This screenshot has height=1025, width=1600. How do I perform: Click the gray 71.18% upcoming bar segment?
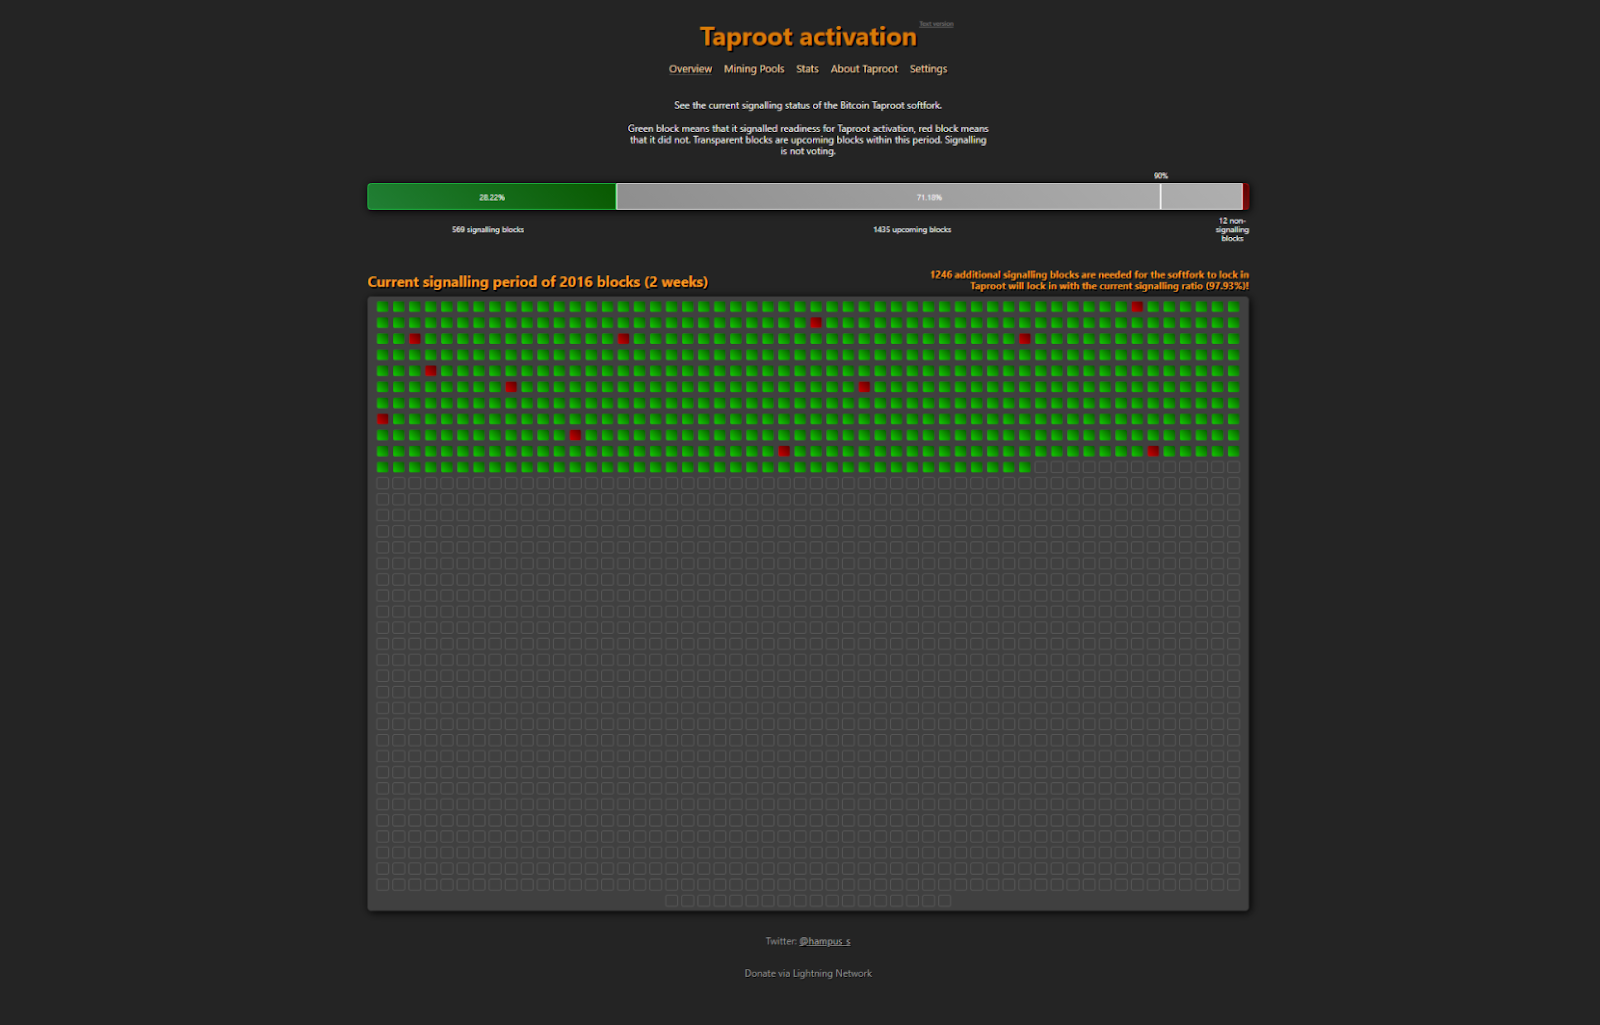(x=929, y=197)
